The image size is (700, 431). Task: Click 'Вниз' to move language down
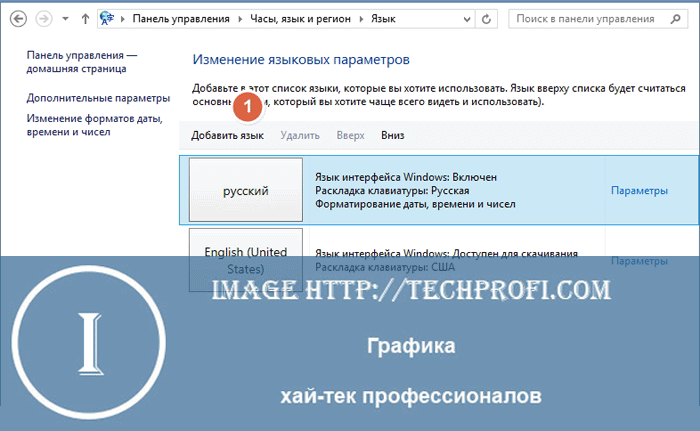393,135
